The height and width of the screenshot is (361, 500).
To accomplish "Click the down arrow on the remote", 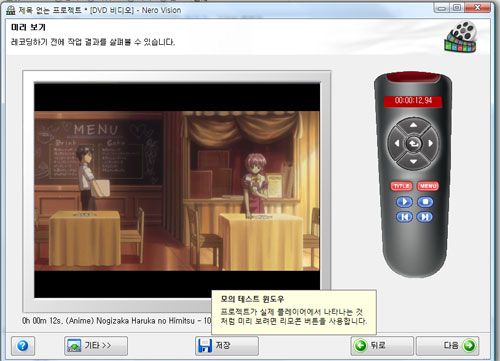I will pyautogui.click(x=413, y=162).
